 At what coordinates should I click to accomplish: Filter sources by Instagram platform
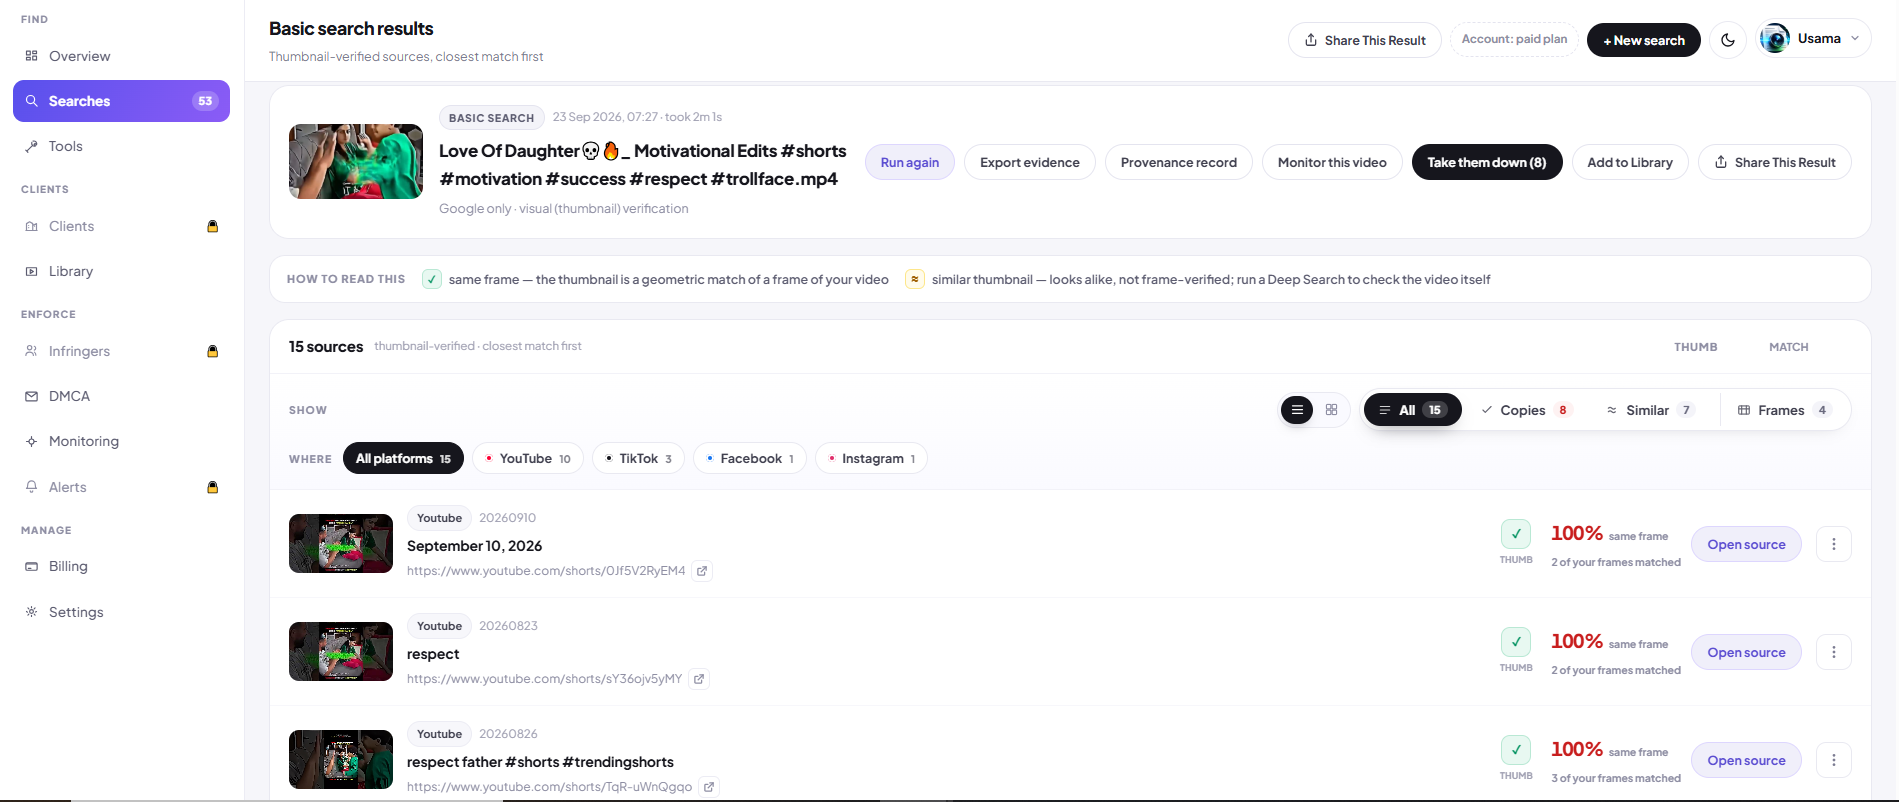[871, 459]
